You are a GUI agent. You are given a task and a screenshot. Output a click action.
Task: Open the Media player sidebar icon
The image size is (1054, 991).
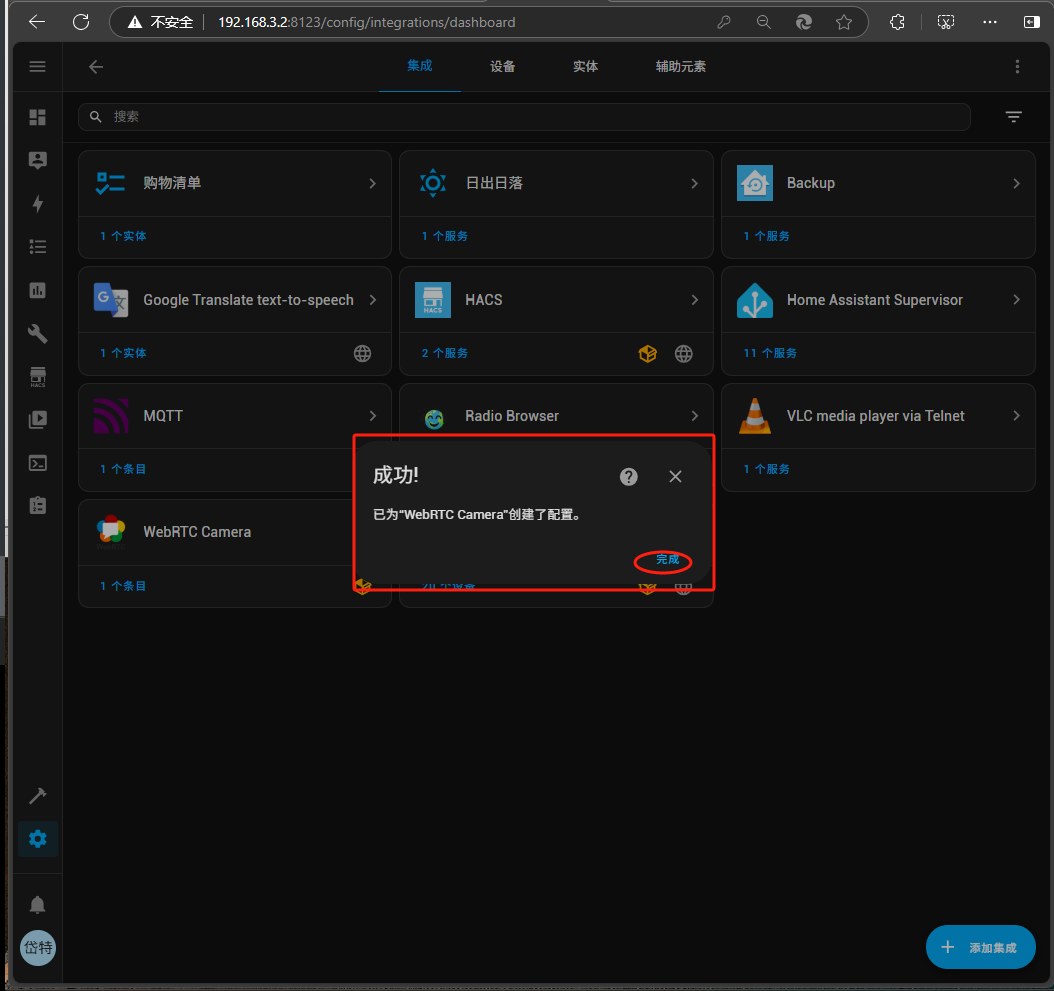(x=38, y=420)
